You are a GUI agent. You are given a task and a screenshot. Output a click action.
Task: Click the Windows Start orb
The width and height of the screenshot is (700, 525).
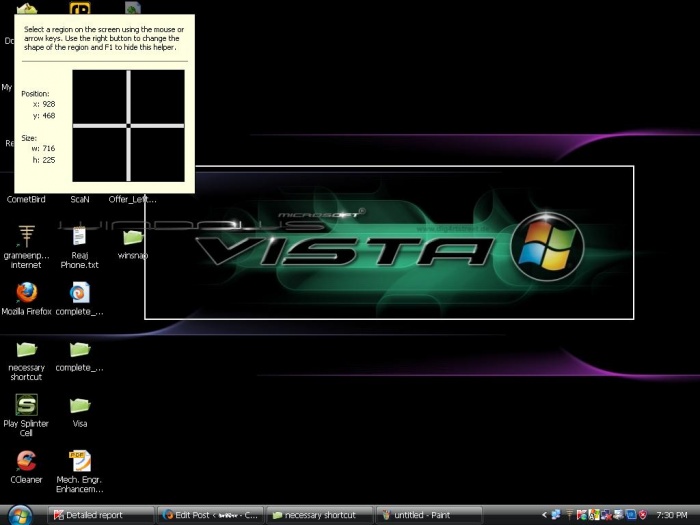pyautogui.click(x=20, y=515)
